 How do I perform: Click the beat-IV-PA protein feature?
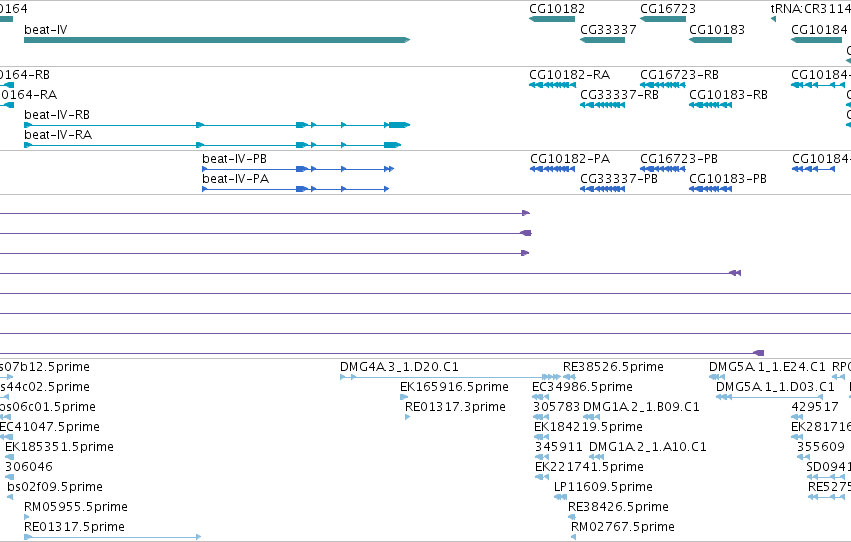pos(295,189)
